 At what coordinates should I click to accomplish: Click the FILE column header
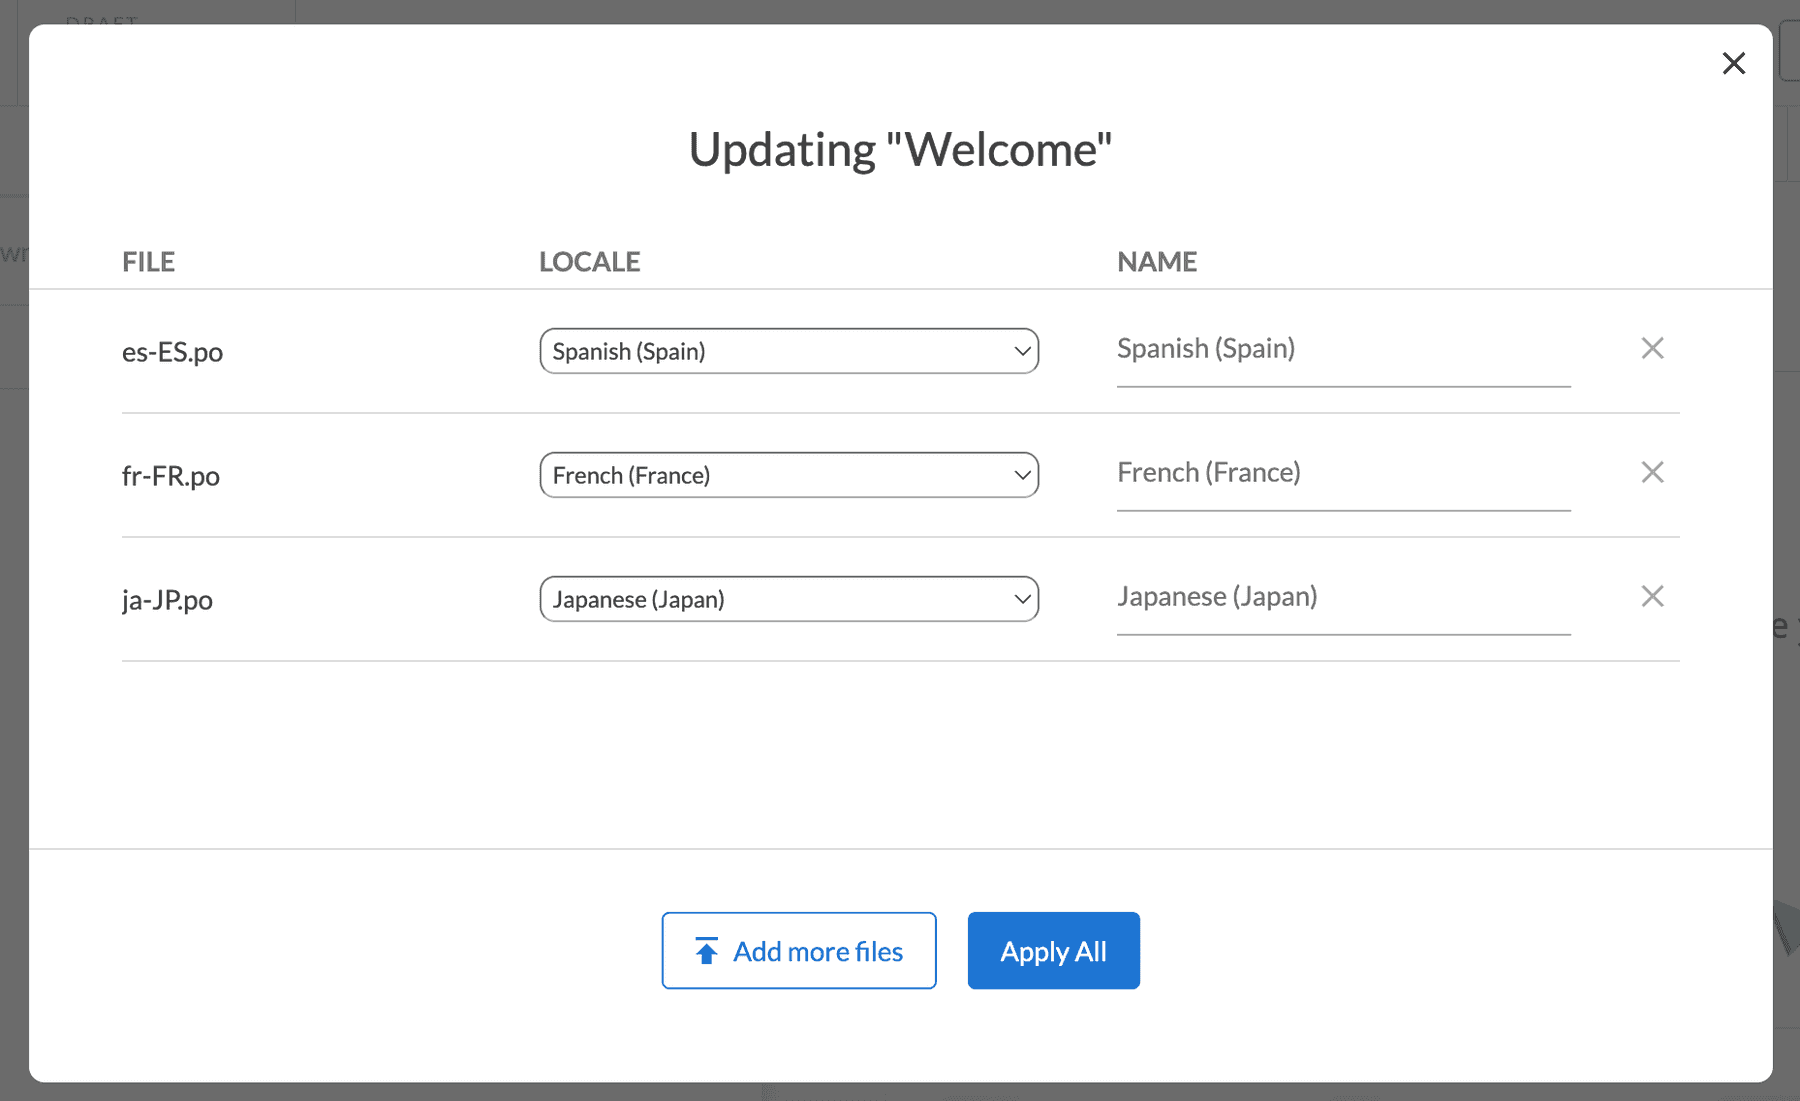coord(148,261)
